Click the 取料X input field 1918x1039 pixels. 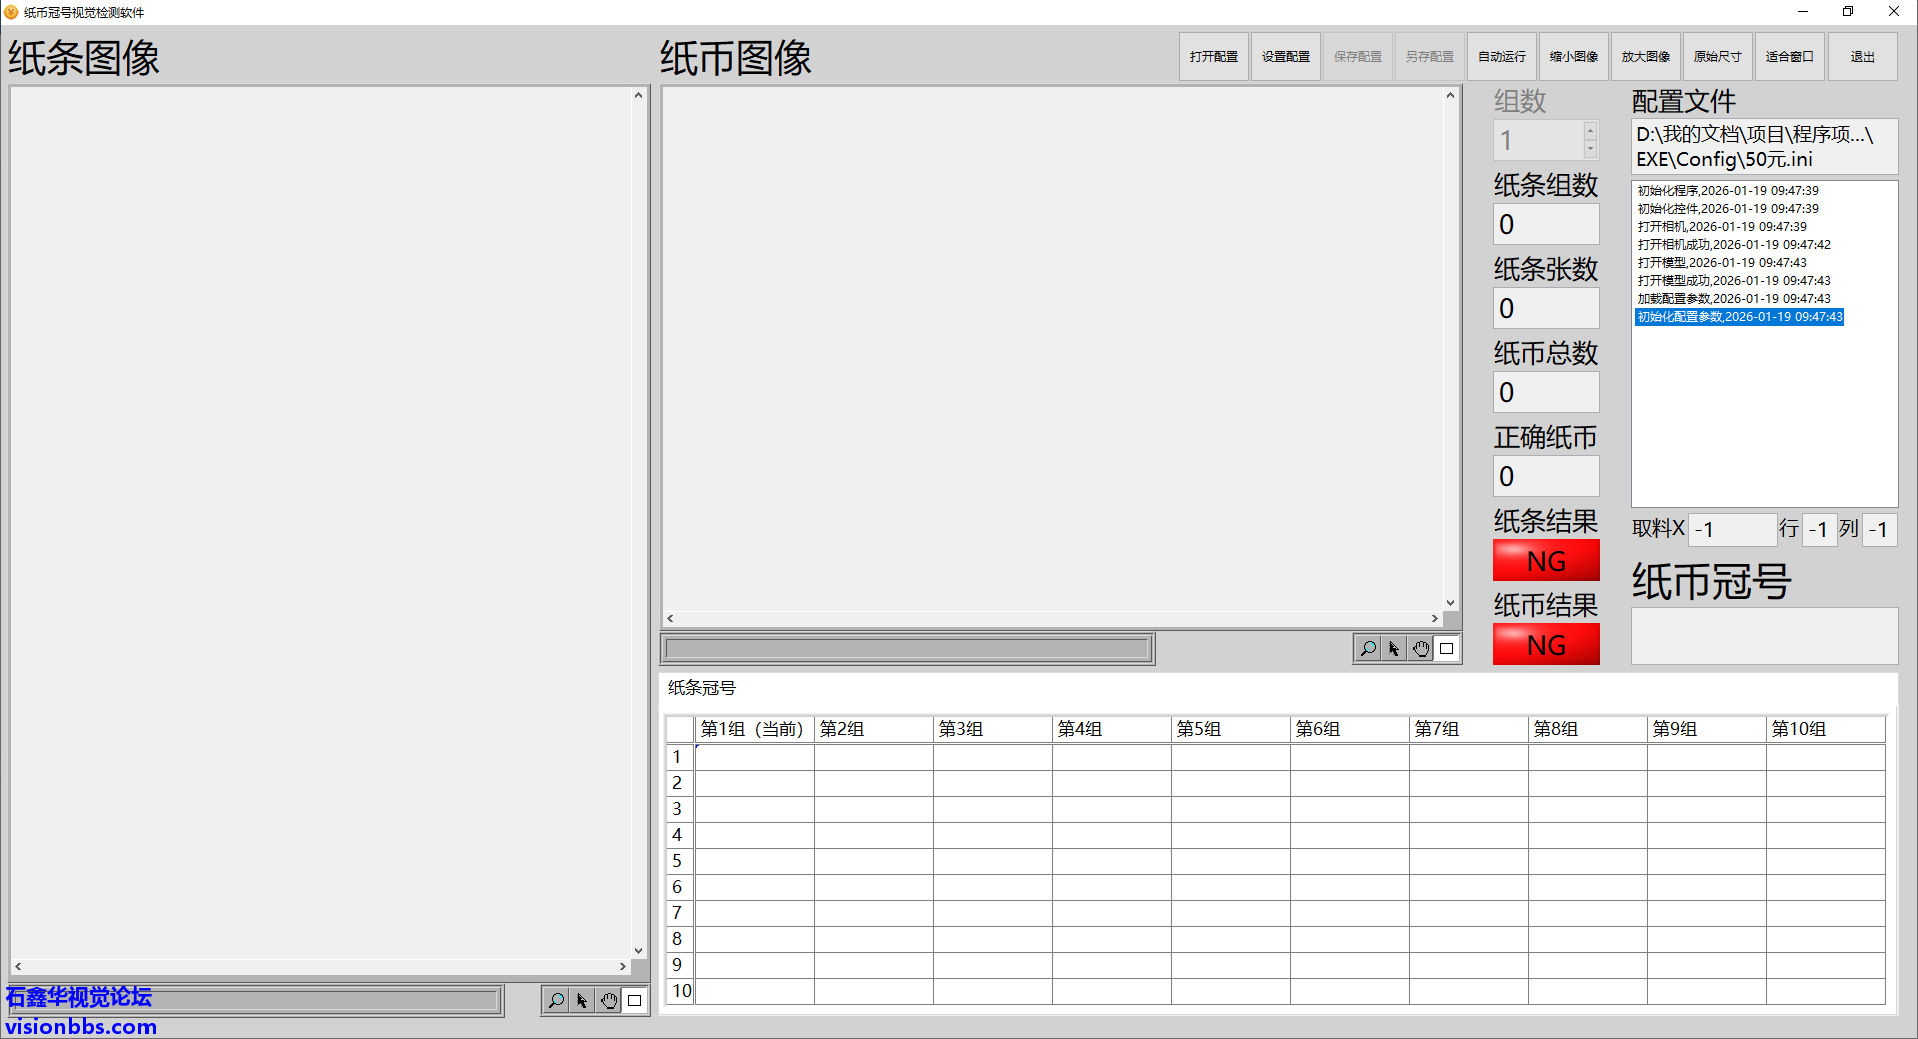pos(1731,529)
